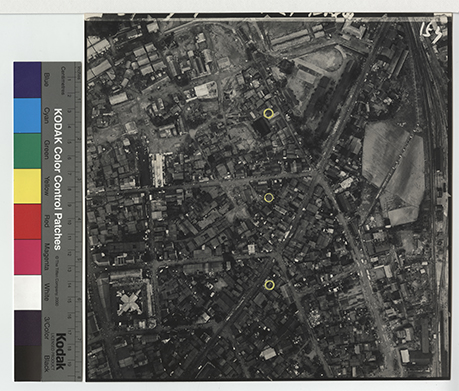This screenshot has height=391, width=459.
Task: Click the Kodak logo on the strip
Action: [60, 351]
